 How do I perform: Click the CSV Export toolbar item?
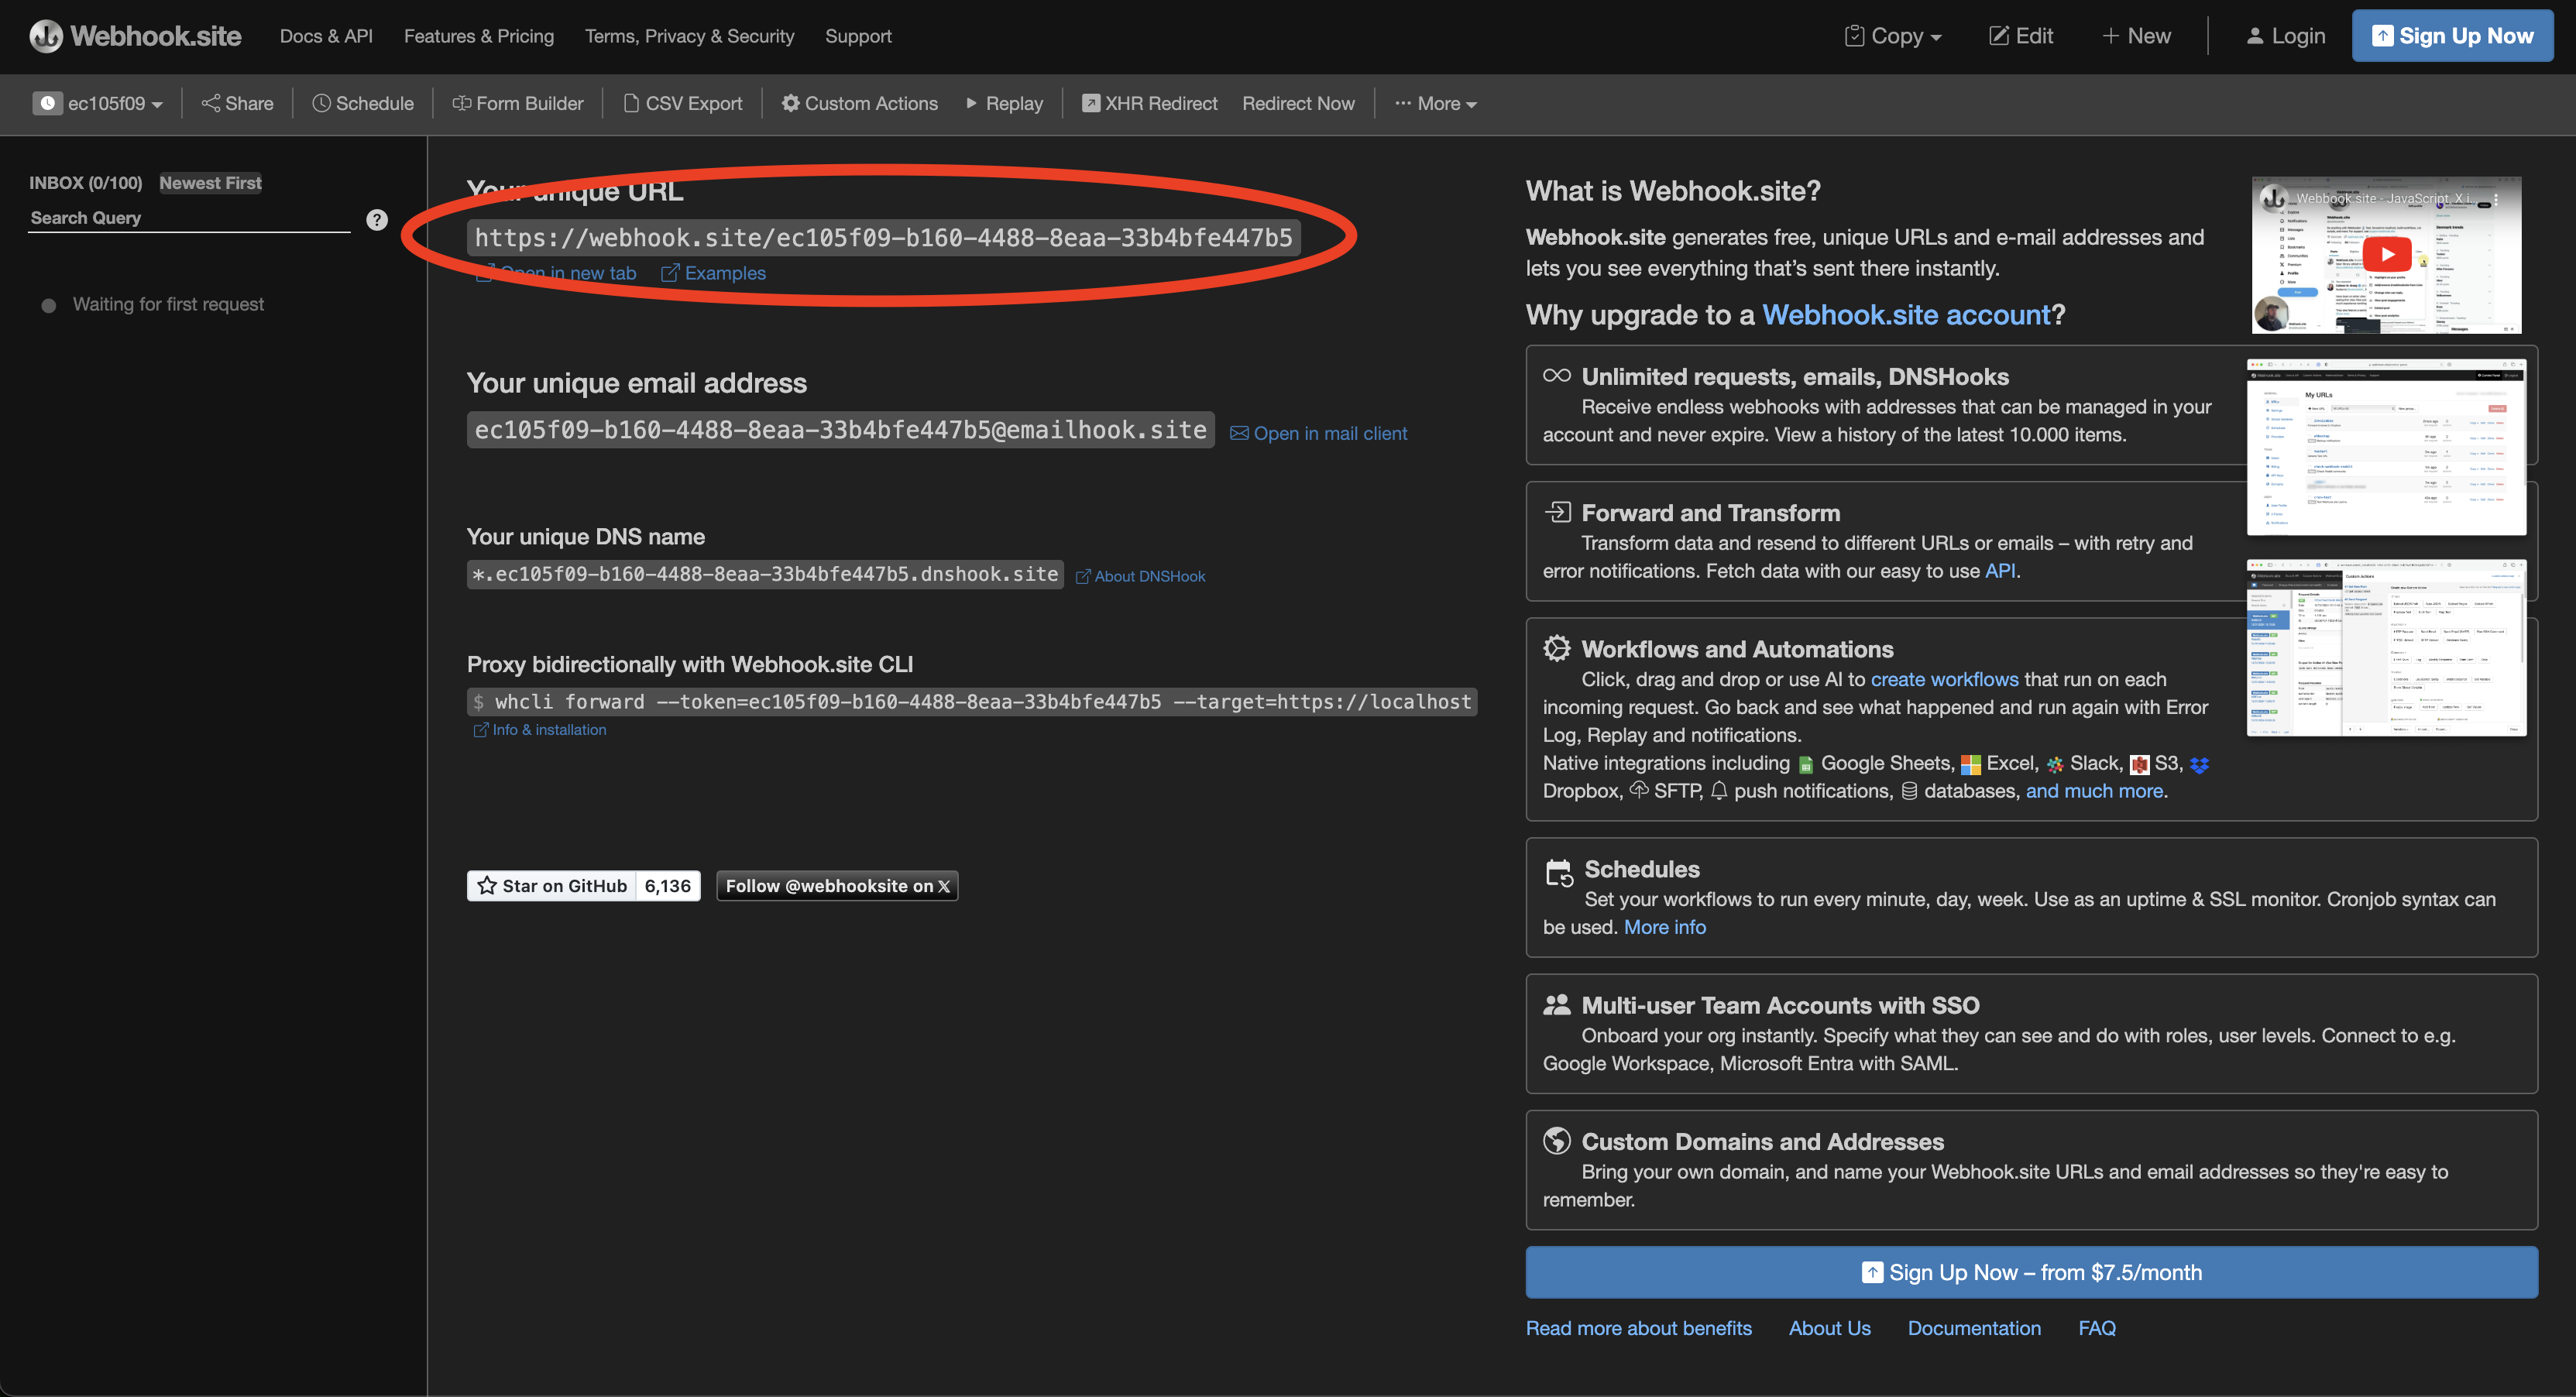tap(683, 103)
